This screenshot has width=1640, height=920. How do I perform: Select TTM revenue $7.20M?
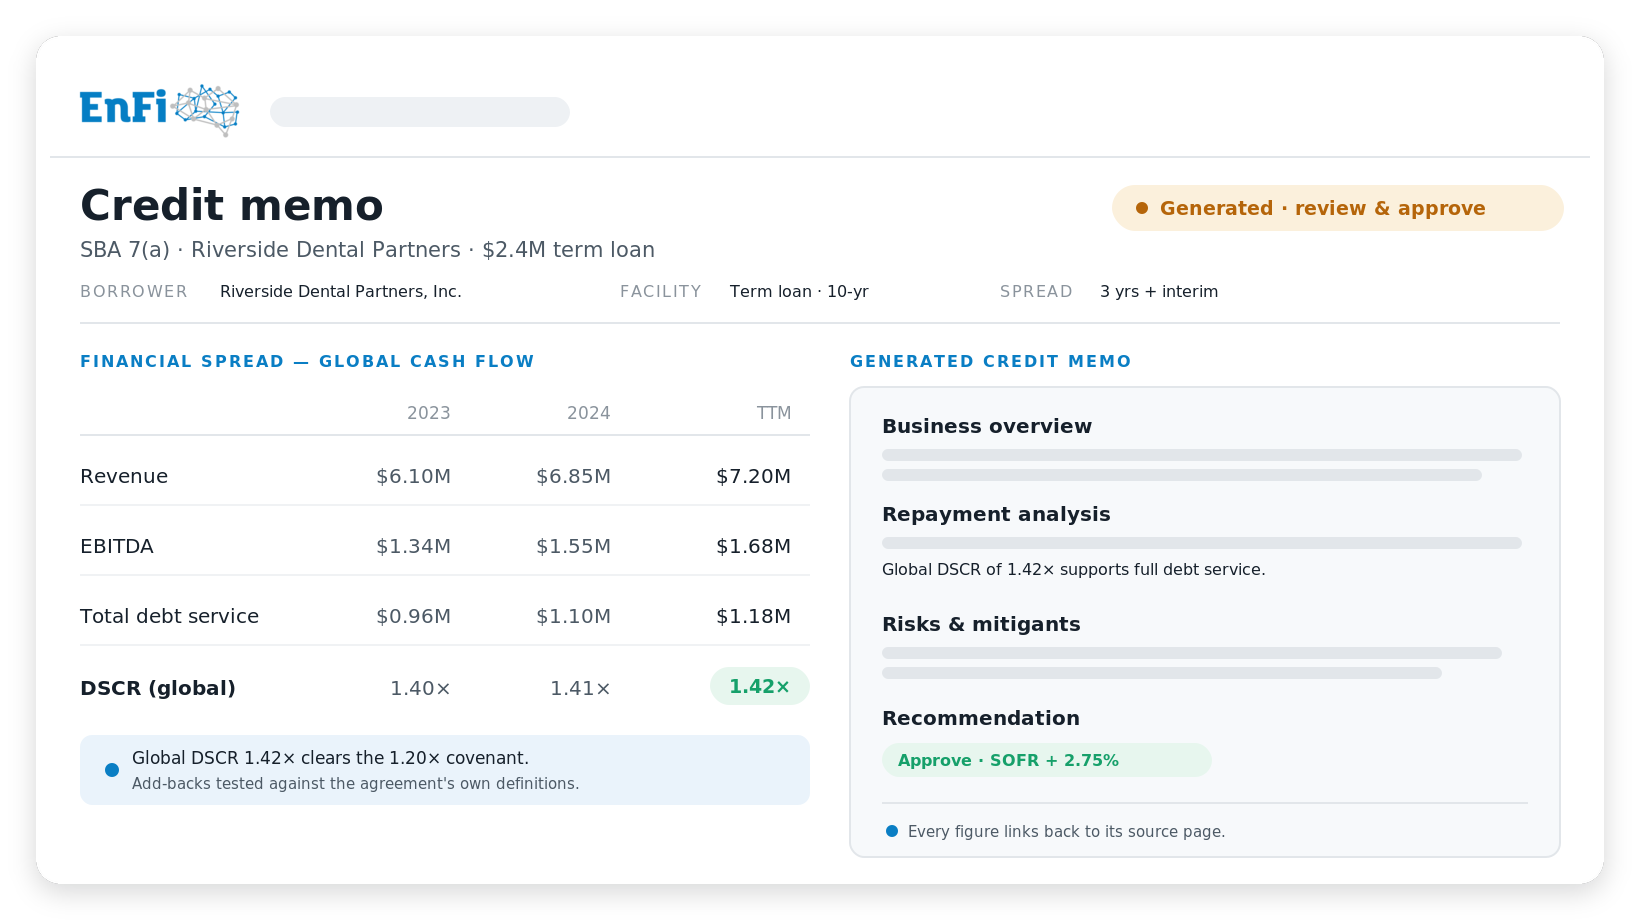(753, 476)
